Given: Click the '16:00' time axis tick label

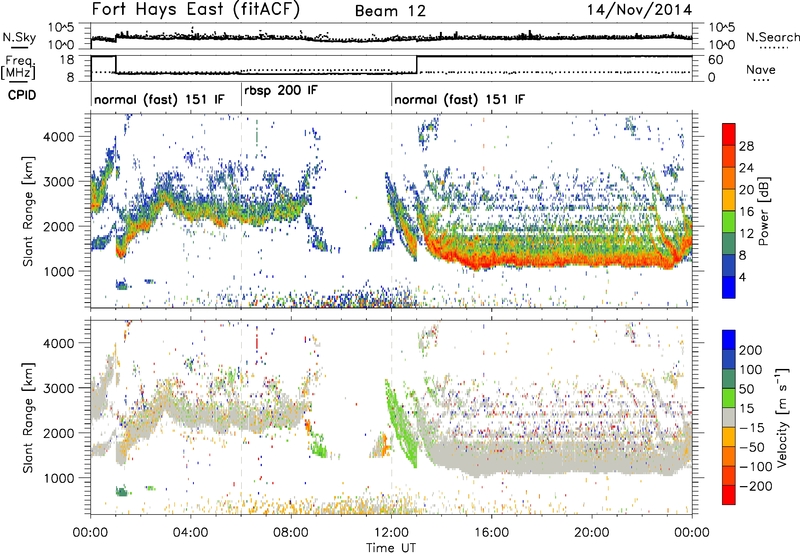Looking at the screenshot, I should (x=491, y=533).
